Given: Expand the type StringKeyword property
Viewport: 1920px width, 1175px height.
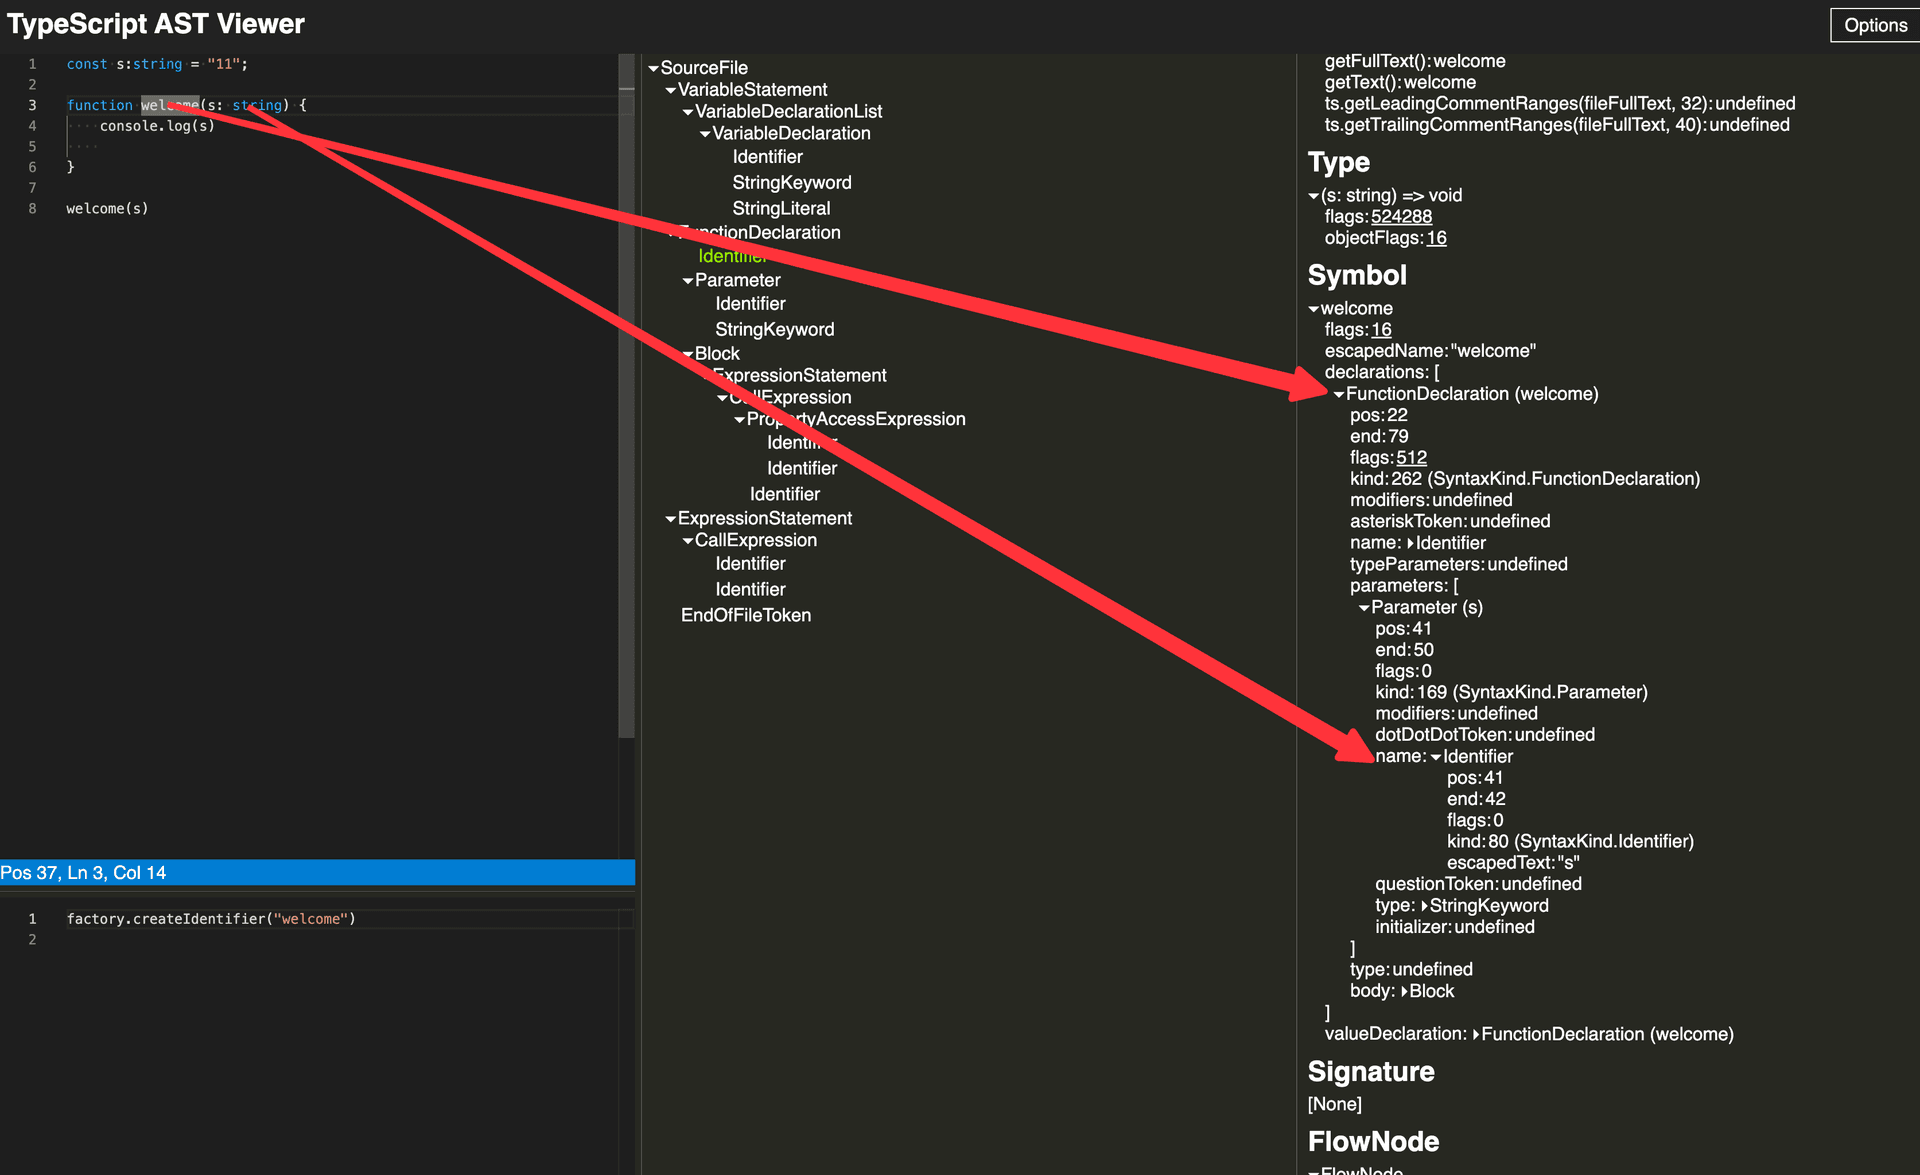Looking at the screenshot, I should pyautogui.click(x=1424, y=906).
